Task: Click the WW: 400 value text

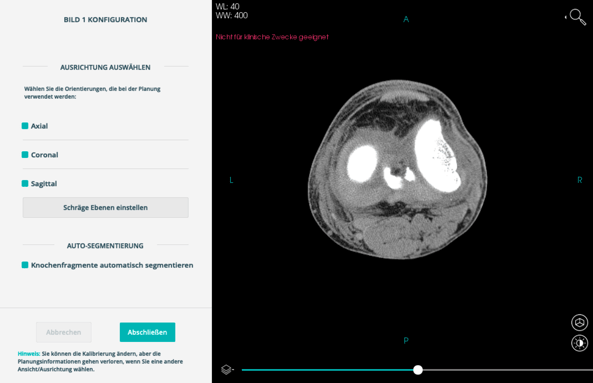Action: tap(231, 16)
